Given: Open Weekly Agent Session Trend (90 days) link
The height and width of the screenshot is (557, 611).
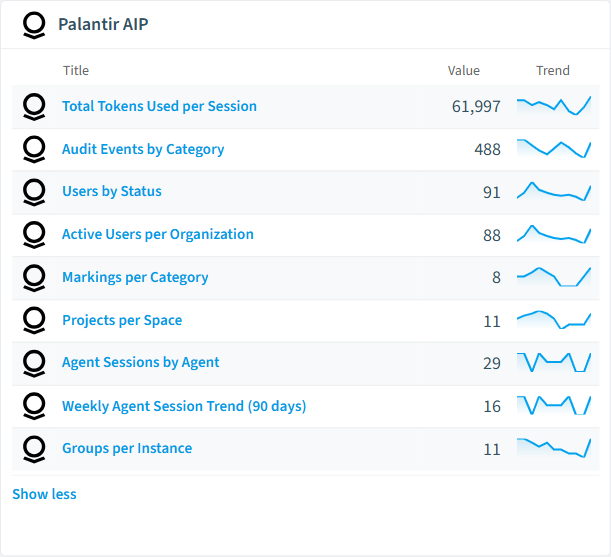Looking at the screenshot, I should (x=184, y=406).
